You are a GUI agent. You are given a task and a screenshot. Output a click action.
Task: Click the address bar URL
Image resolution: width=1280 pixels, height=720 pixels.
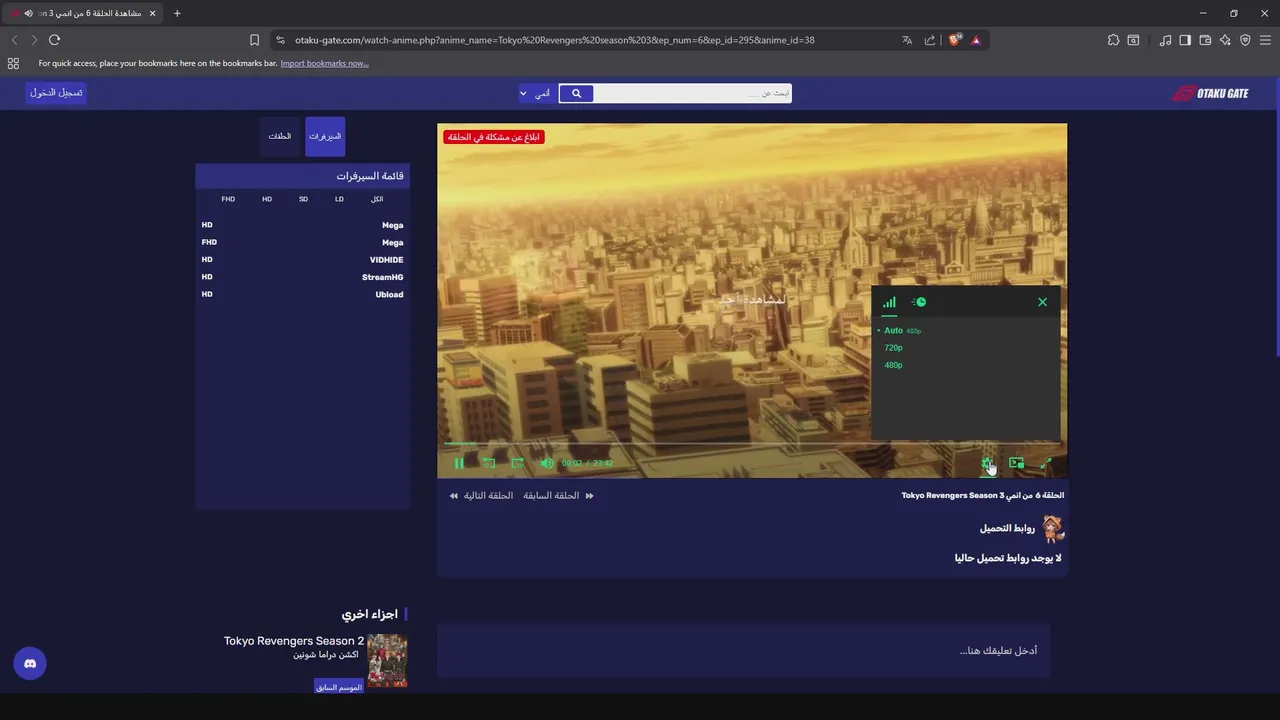[x=554, y=40]
